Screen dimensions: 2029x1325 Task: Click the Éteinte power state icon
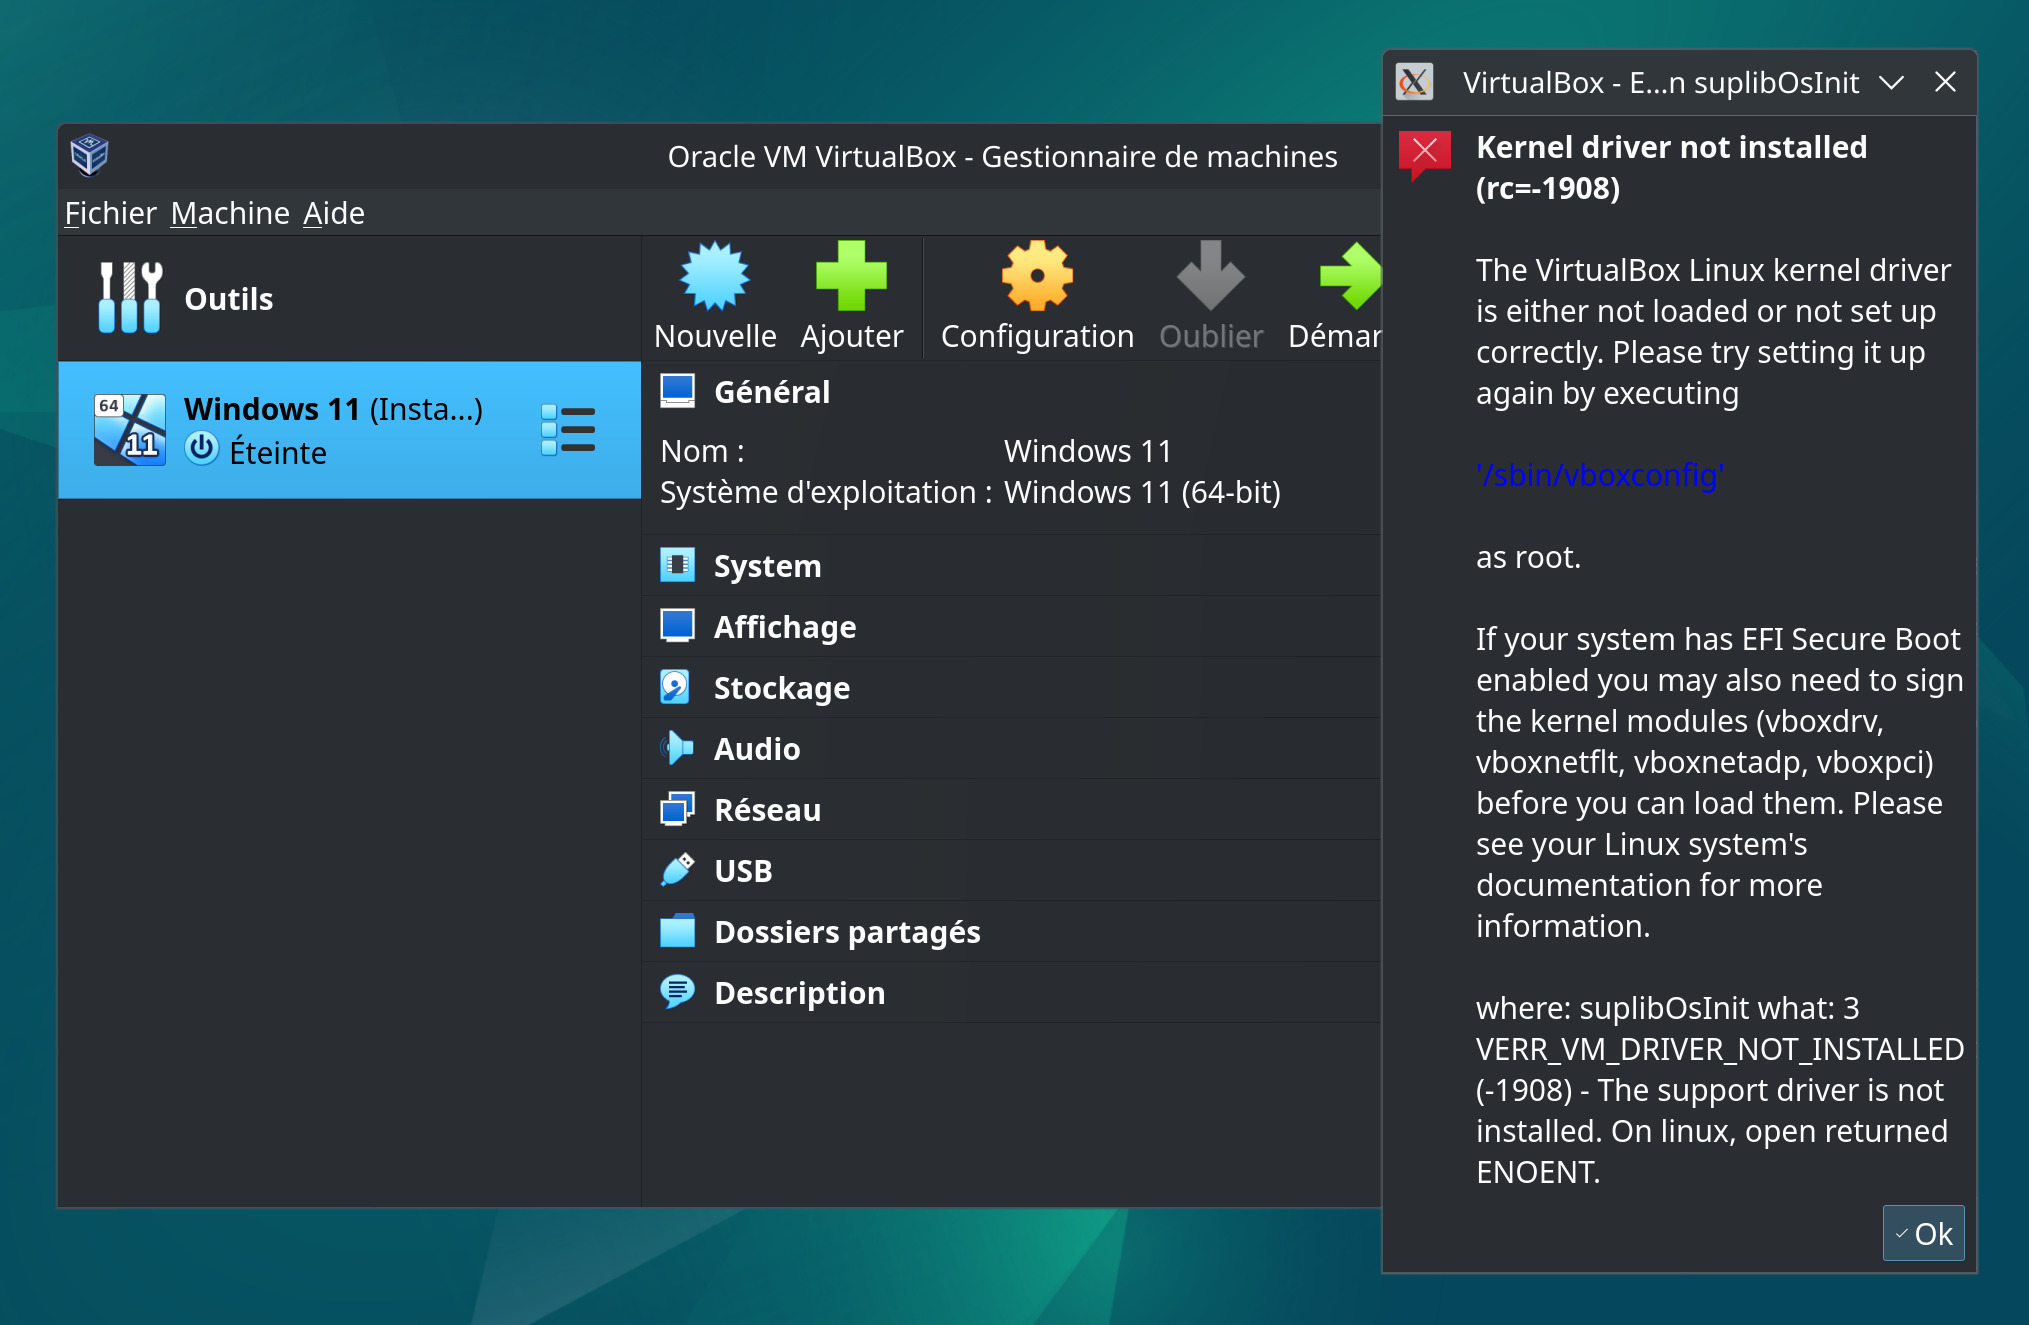(x=202, y=448)
